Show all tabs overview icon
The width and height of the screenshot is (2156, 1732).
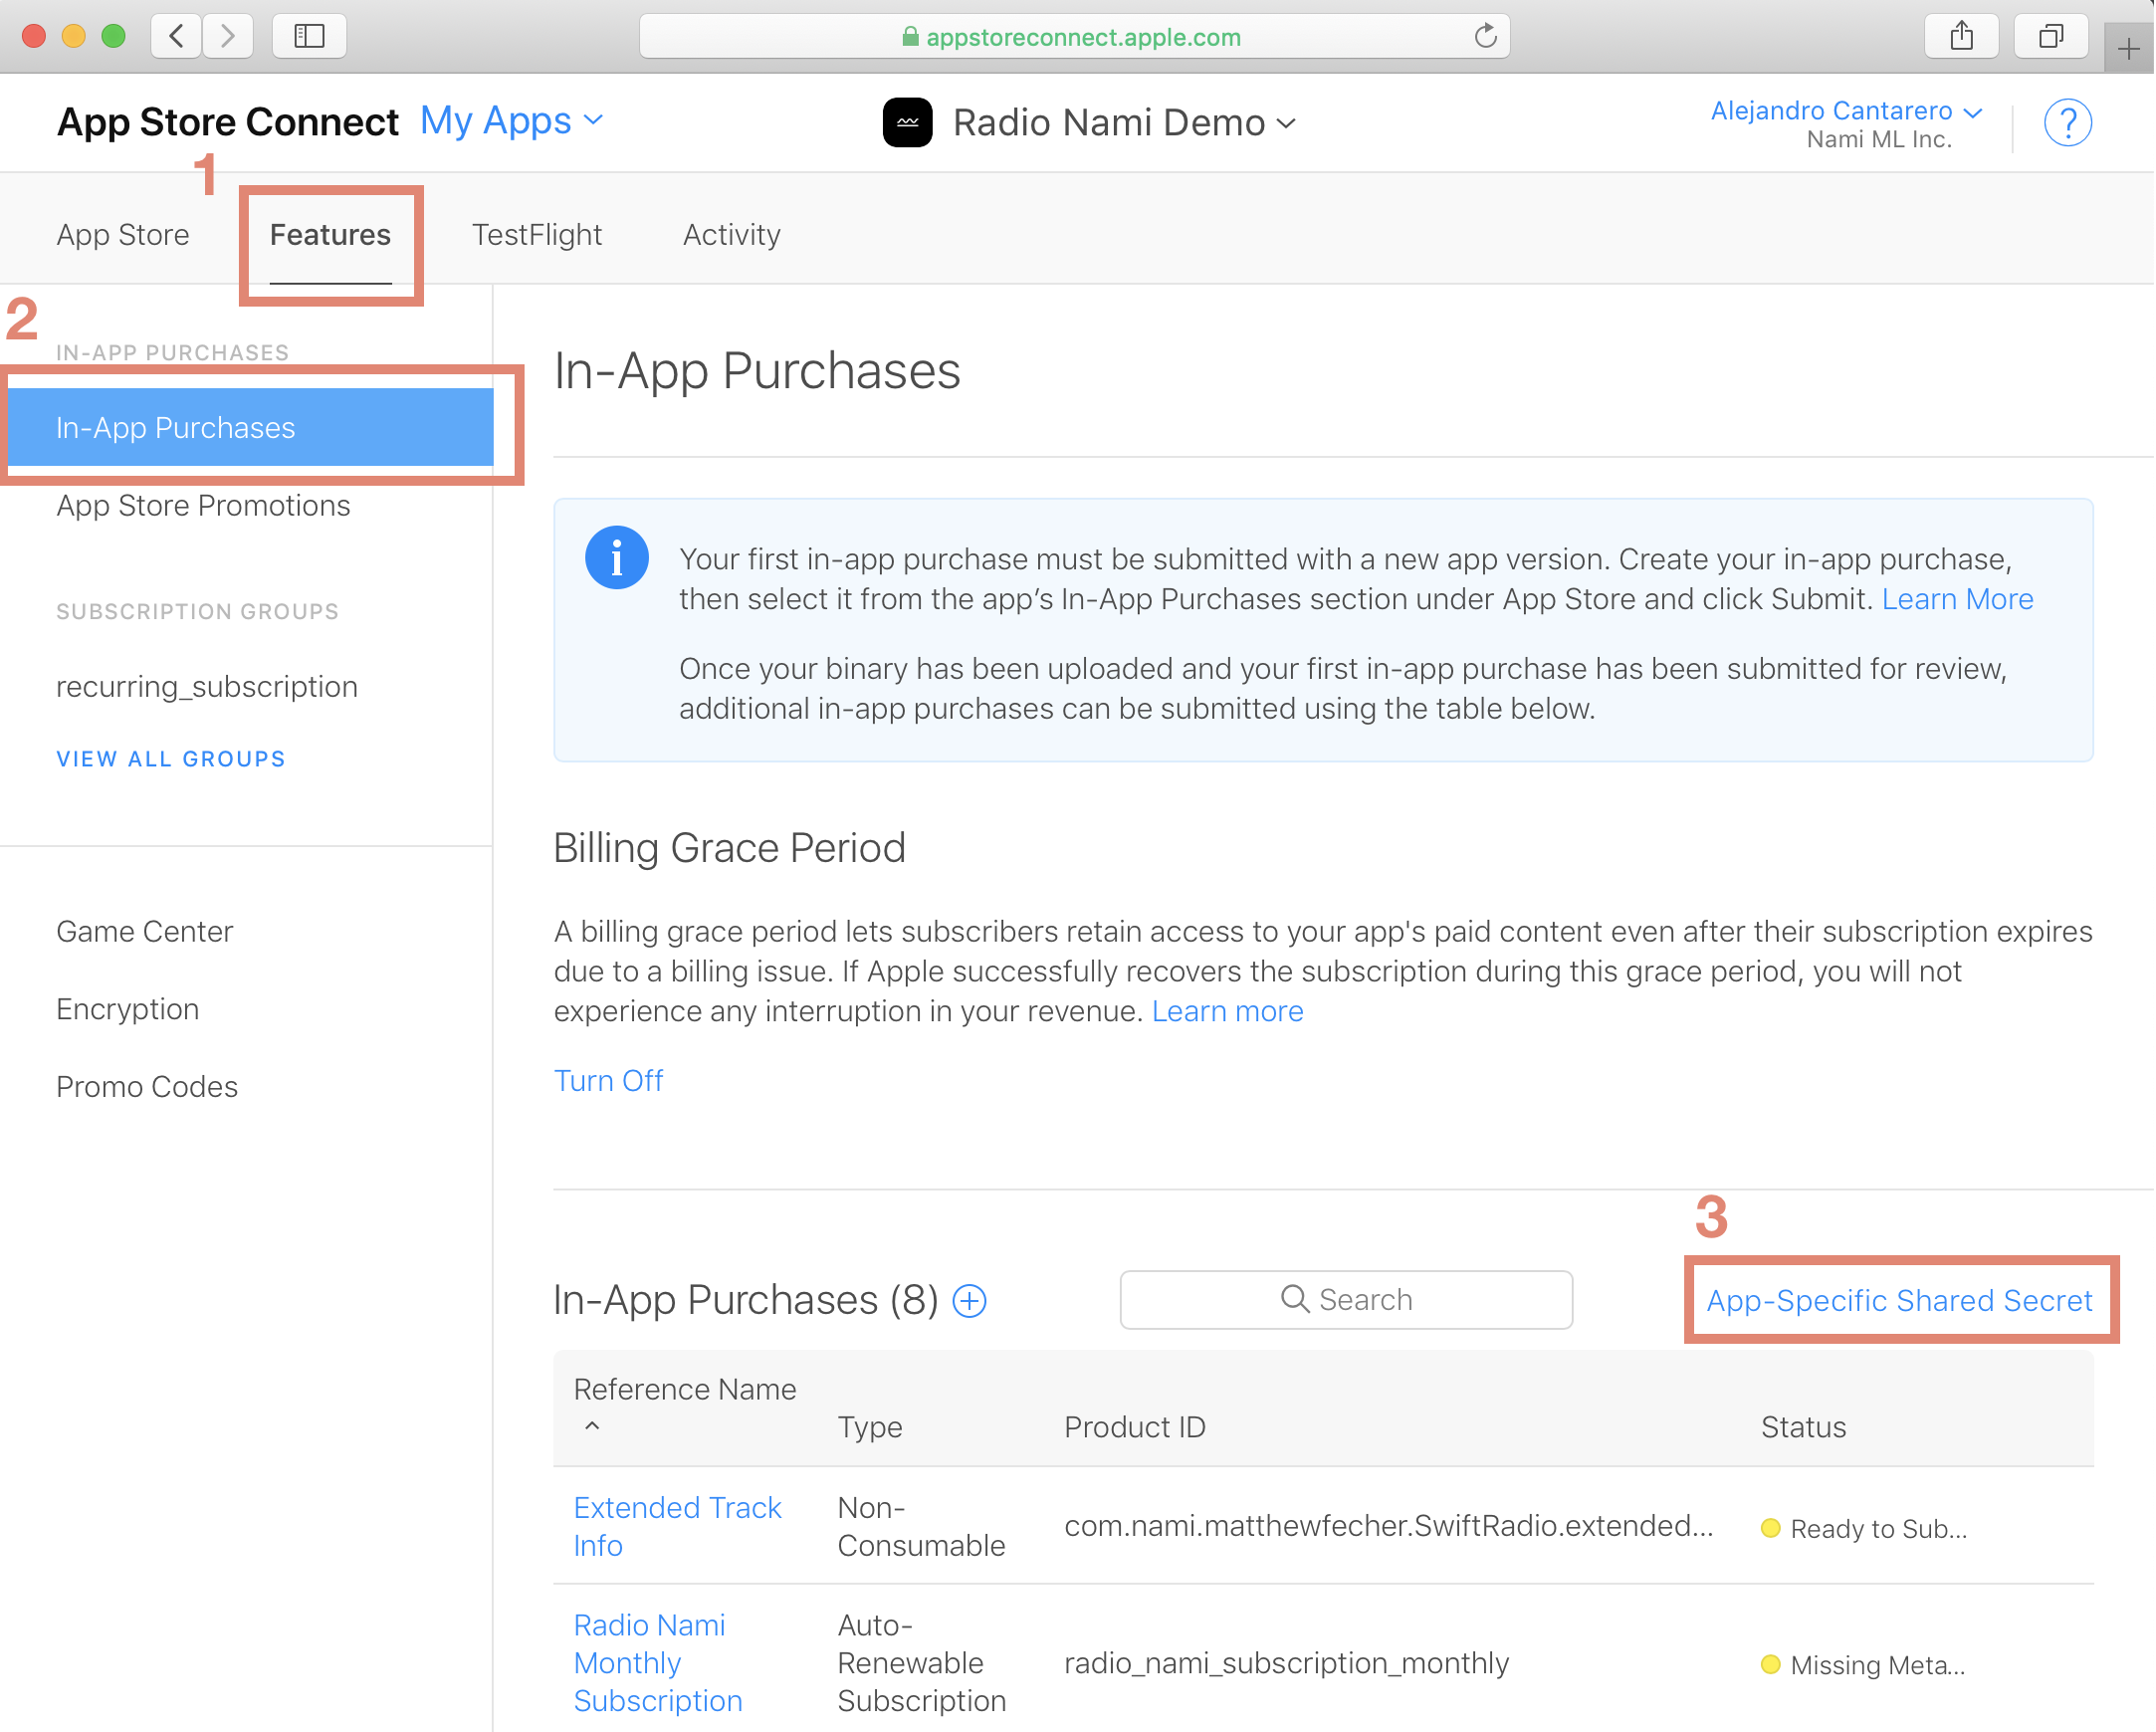(x=2050, y=37)
